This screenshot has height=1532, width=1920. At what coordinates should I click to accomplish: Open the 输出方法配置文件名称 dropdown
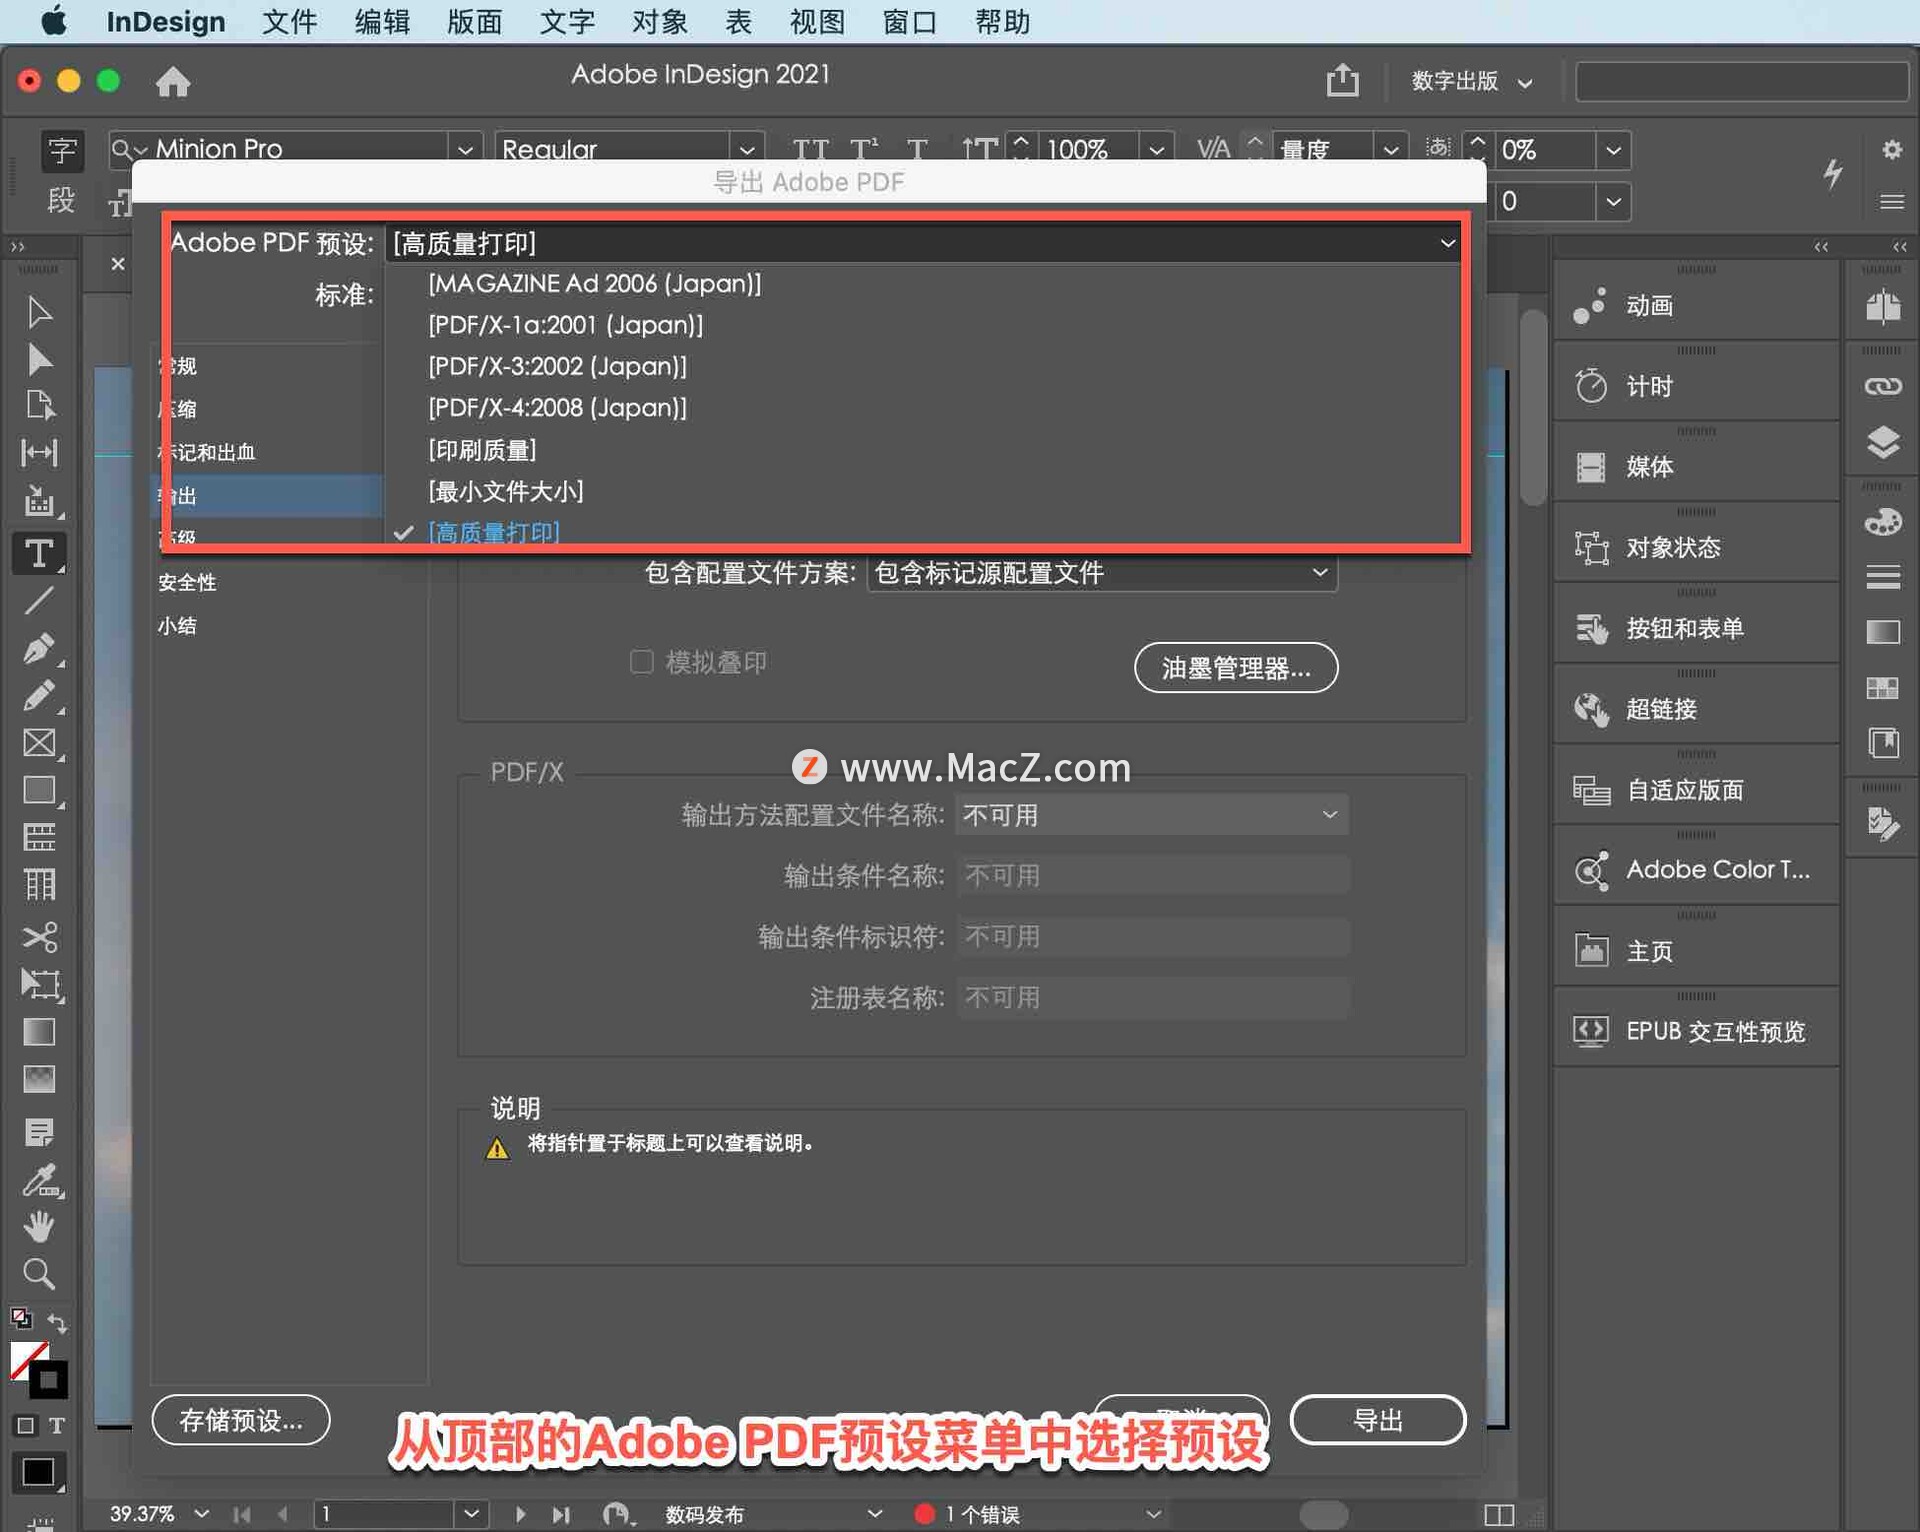tap(1151, 815)
